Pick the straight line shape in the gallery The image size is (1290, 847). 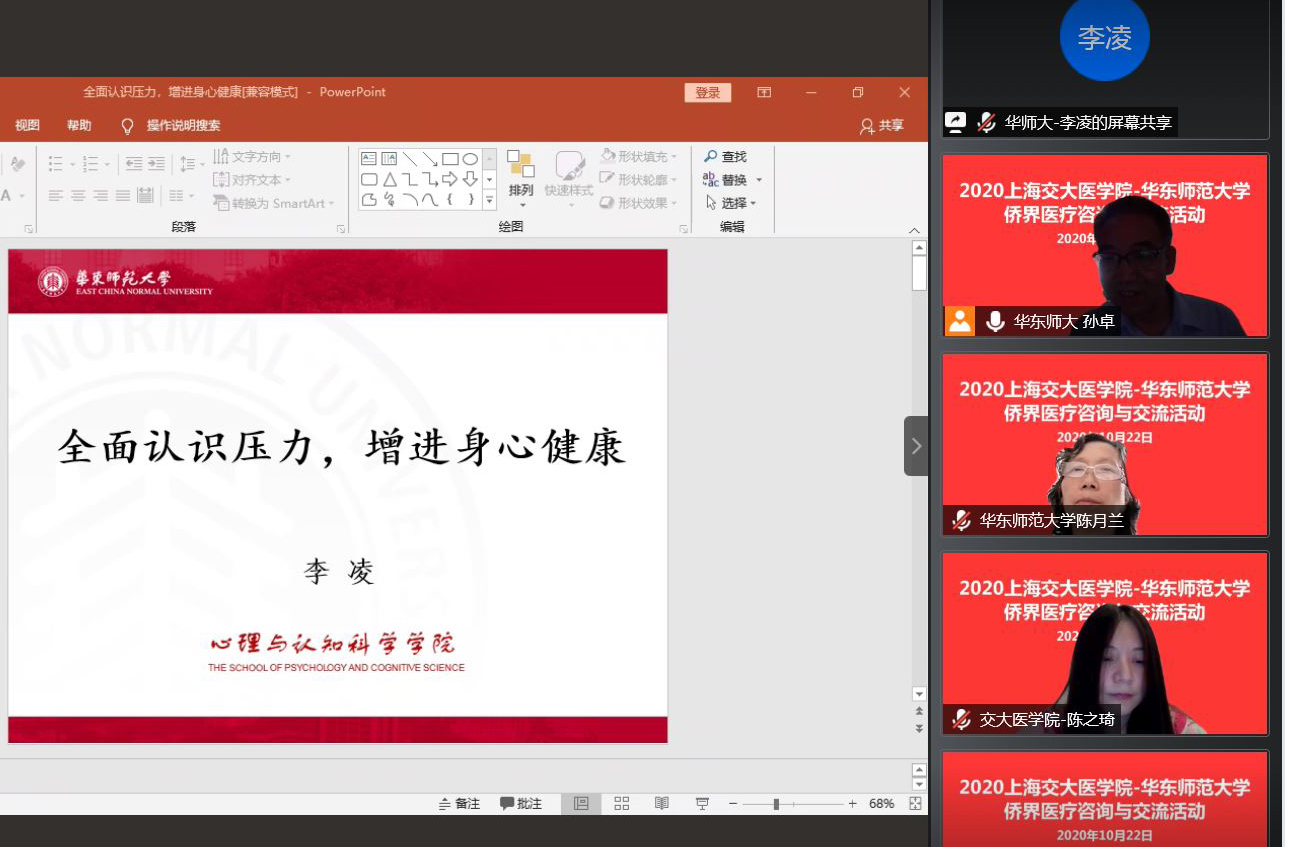coord(409,159)
